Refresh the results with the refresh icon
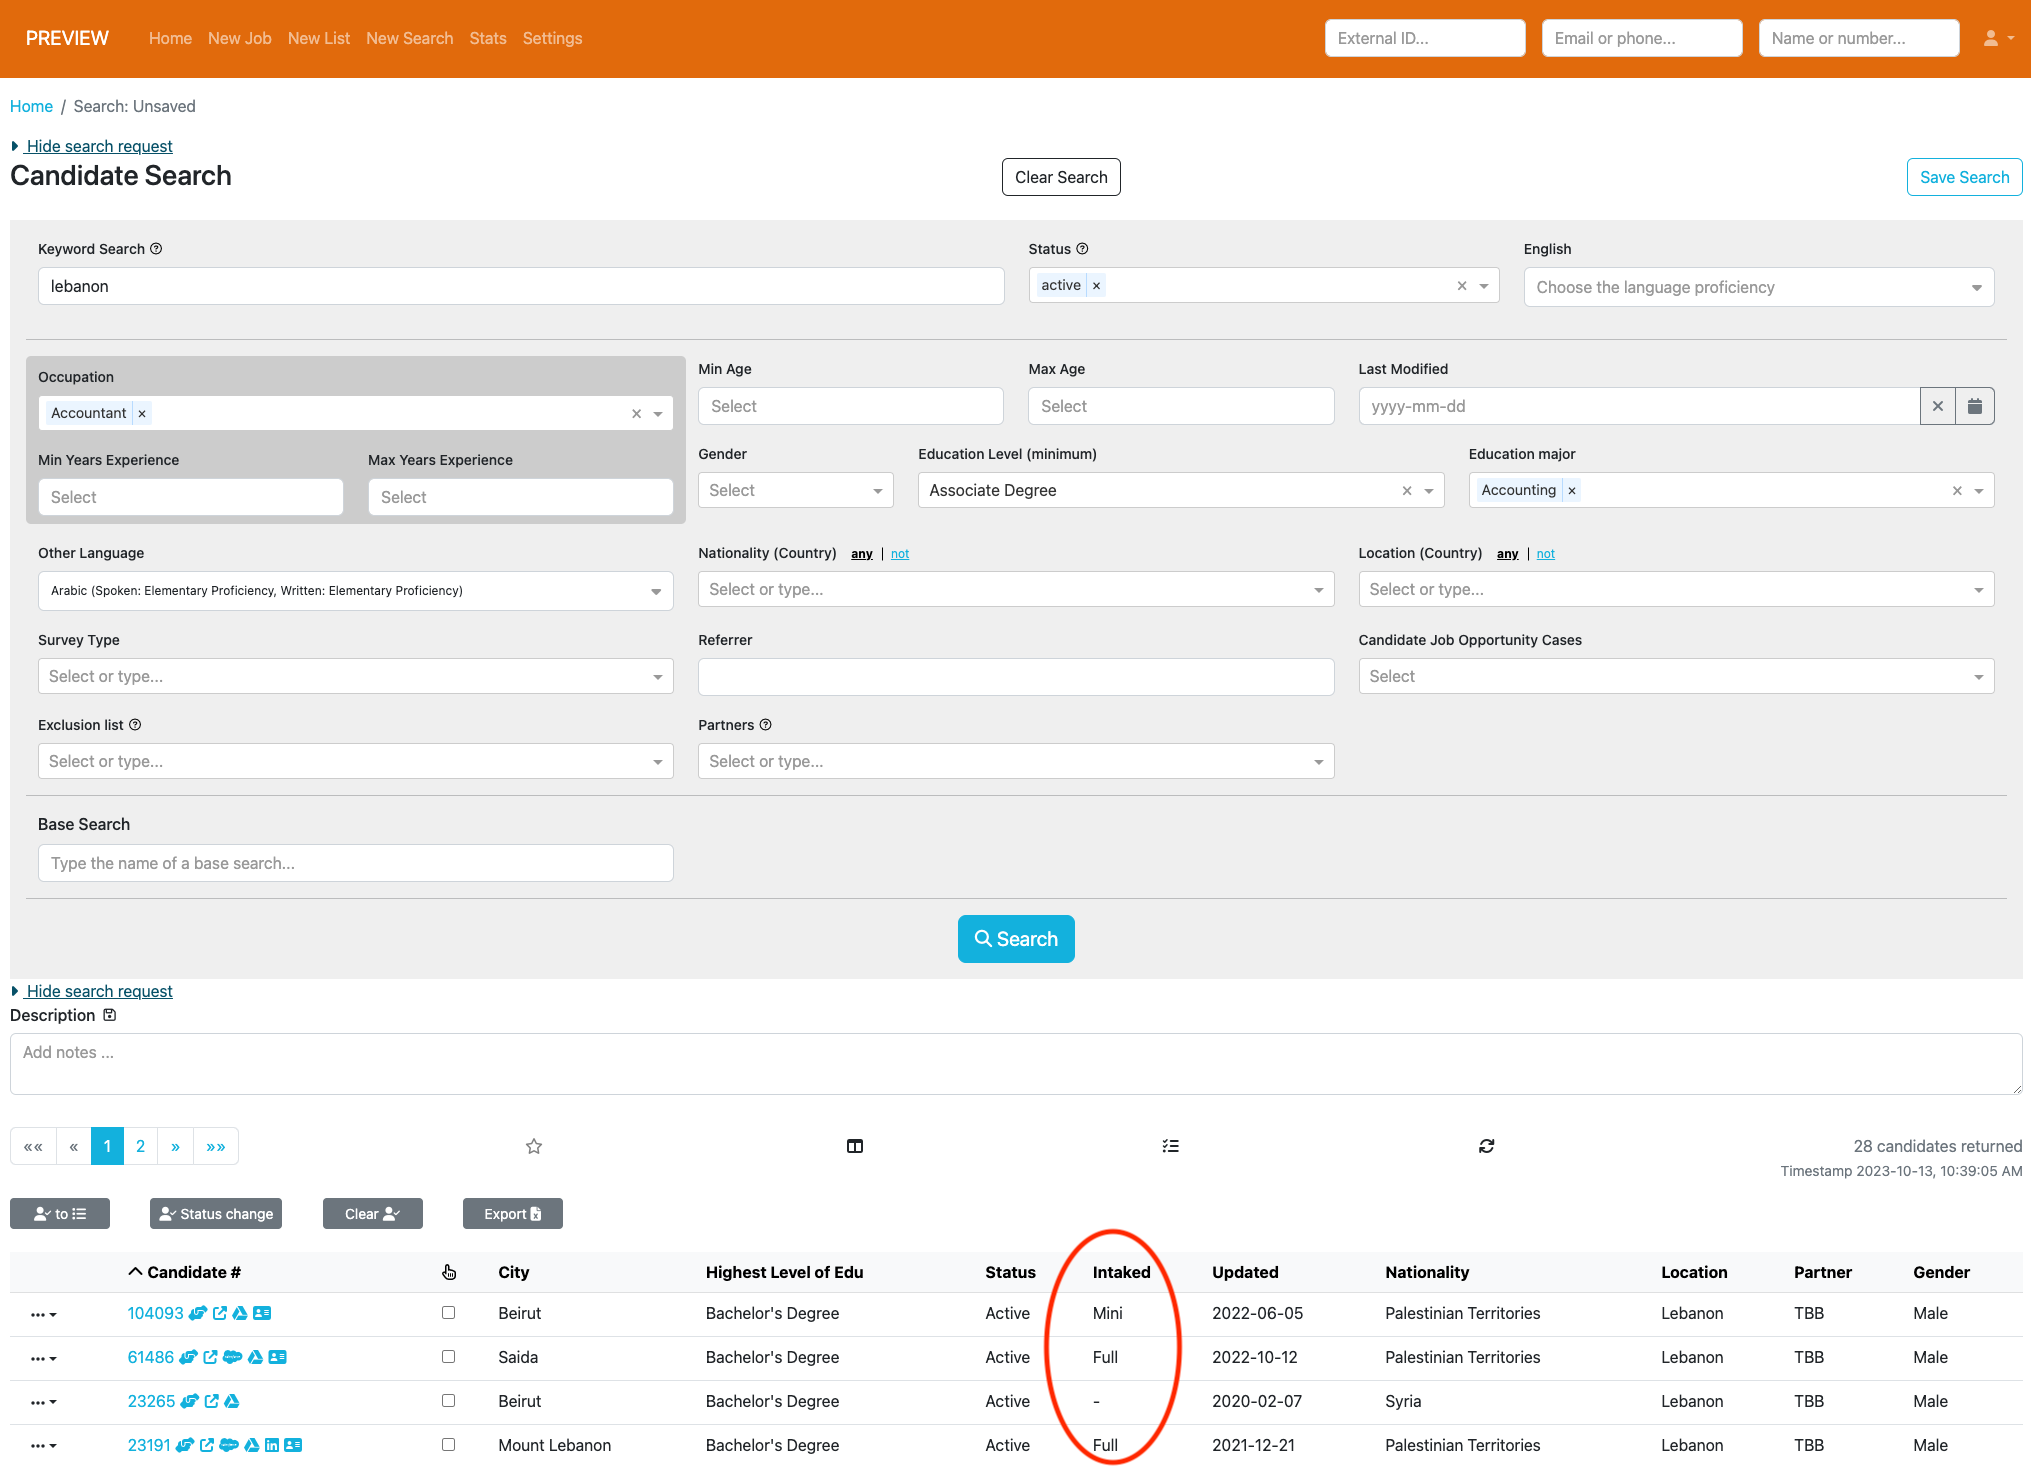Screen dimensions: 2031x1467 pos(1486,1146)
